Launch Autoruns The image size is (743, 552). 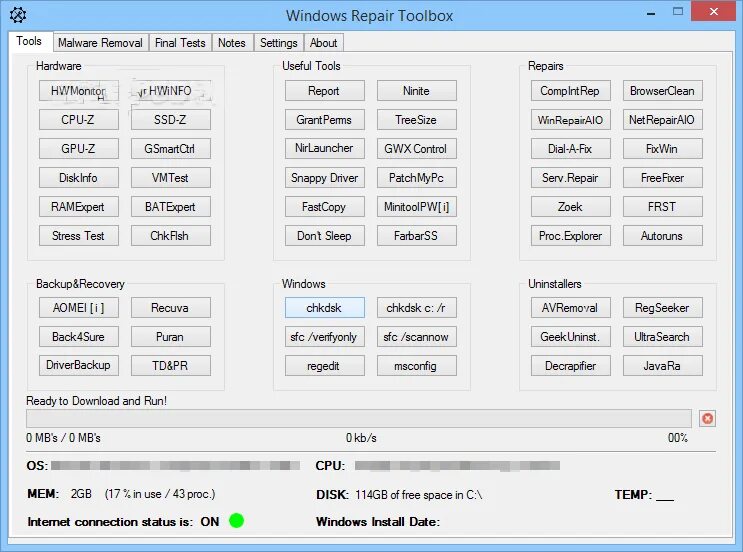(x=662, y=235)
